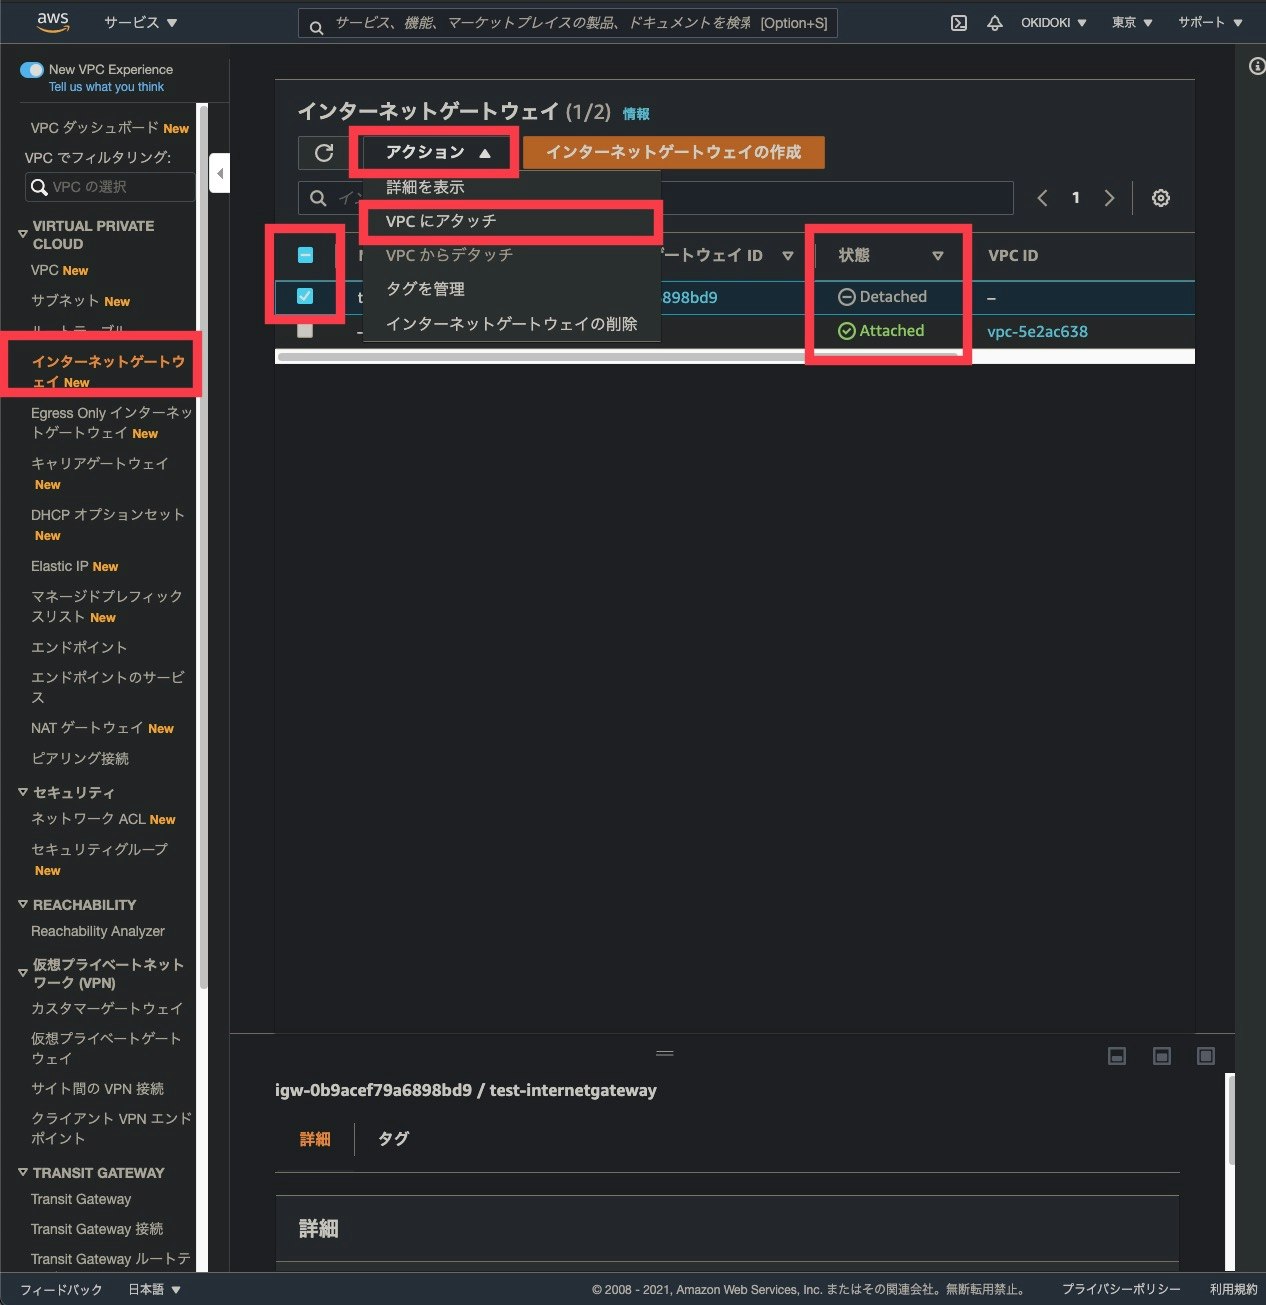
Task: Open the サポート dropdown
Action: click(x=1210, y=22)
